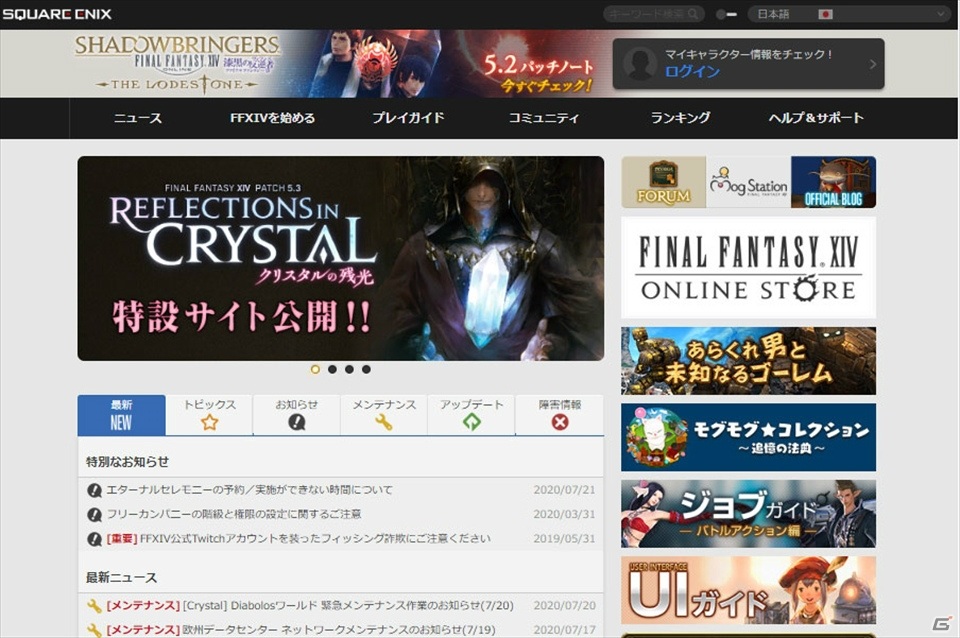Click the 2020/07/20 date text
960x638 pixels.
pos(564,606)
